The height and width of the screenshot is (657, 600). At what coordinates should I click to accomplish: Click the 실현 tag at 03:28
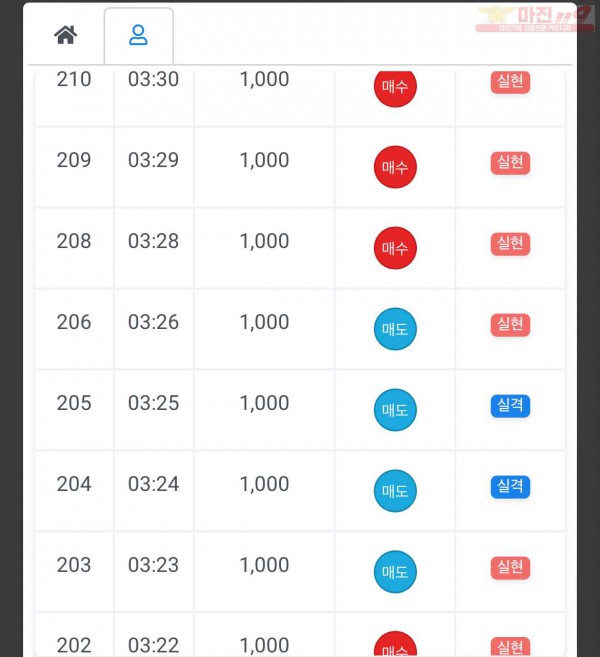pyautogui.click(x=510, y=243)
